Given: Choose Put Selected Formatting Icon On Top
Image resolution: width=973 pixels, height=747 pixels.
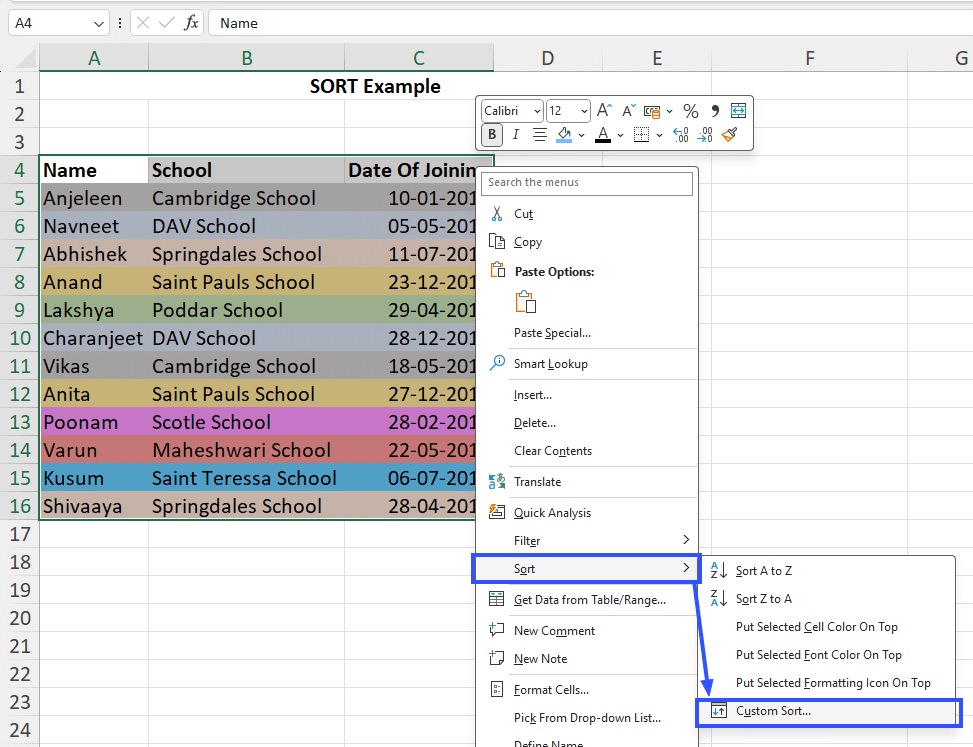Looking at the screenshot, I should pyautogui.click(x=833, y=682).
